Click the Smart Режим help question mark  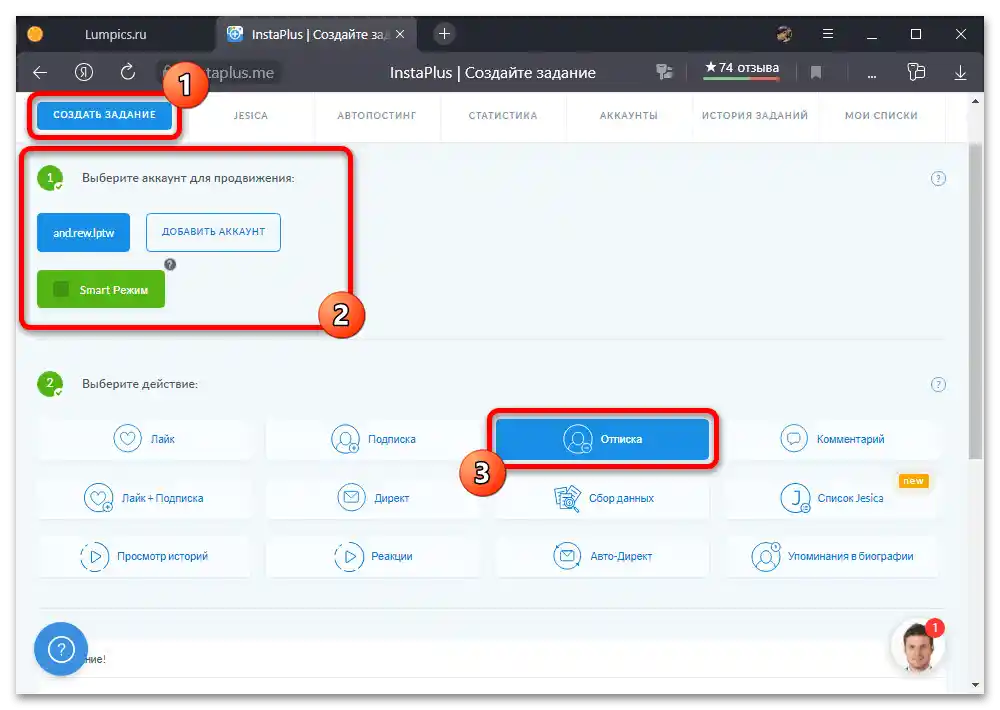pos(170,264)
